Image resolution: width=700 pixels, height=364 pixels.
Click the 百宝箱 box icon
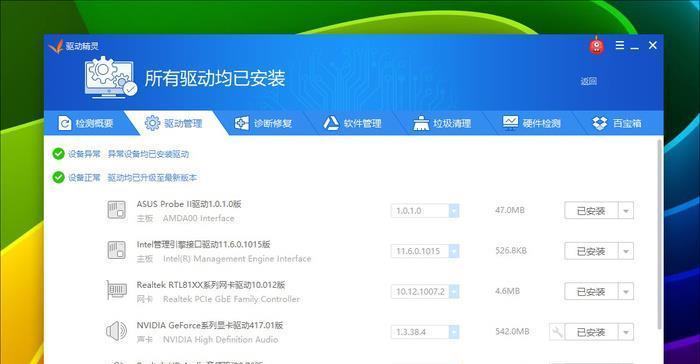coord(600,123)
